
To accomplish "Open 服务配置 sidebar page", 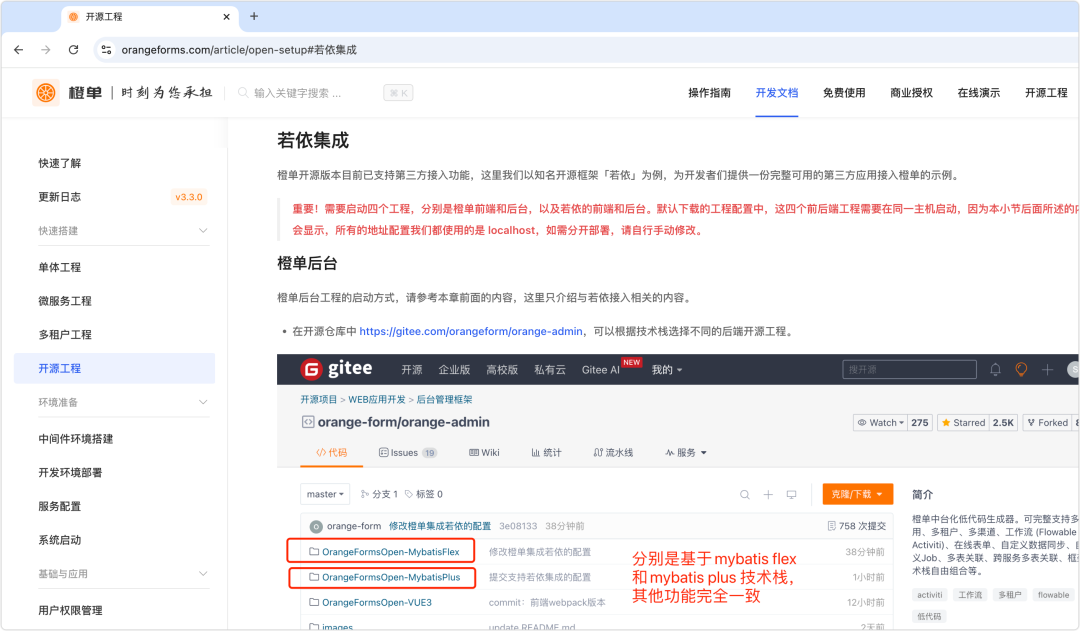I will coord(59,506).
